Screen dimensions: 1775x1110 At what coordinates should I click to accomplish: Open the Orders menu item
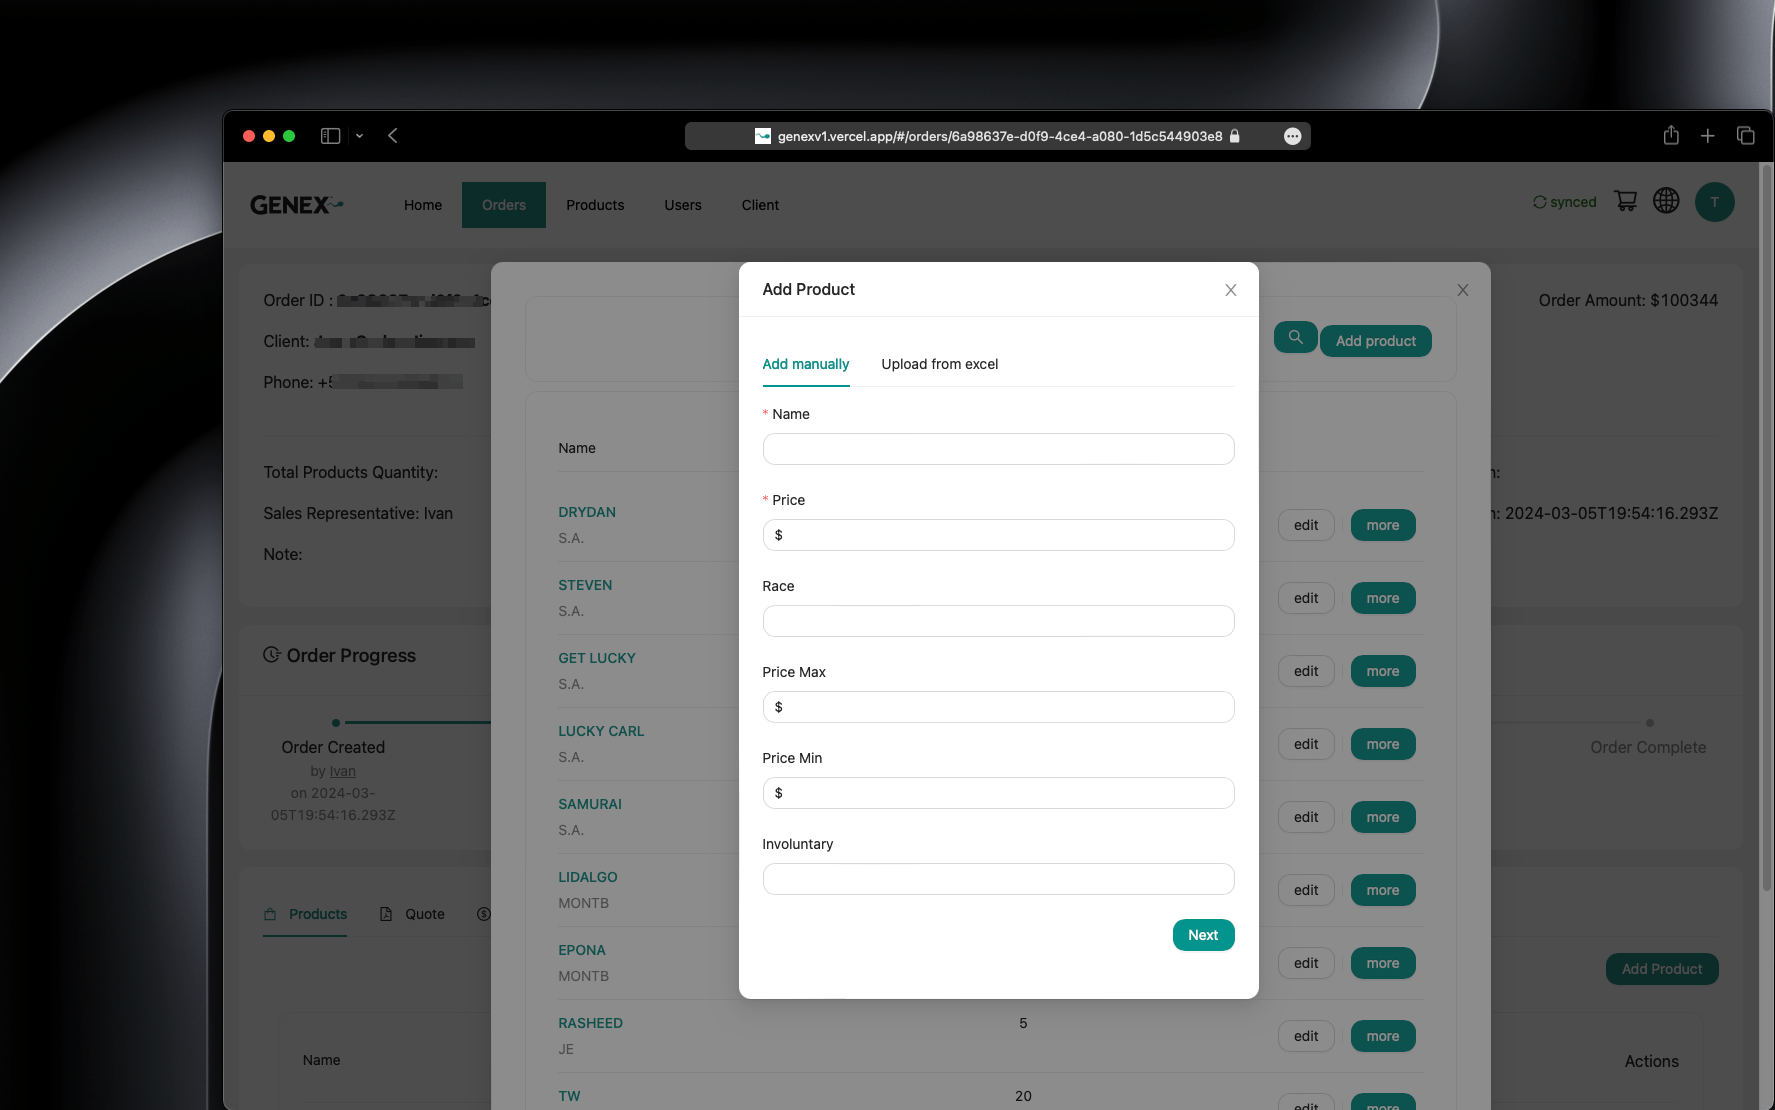tap(504, 205)
